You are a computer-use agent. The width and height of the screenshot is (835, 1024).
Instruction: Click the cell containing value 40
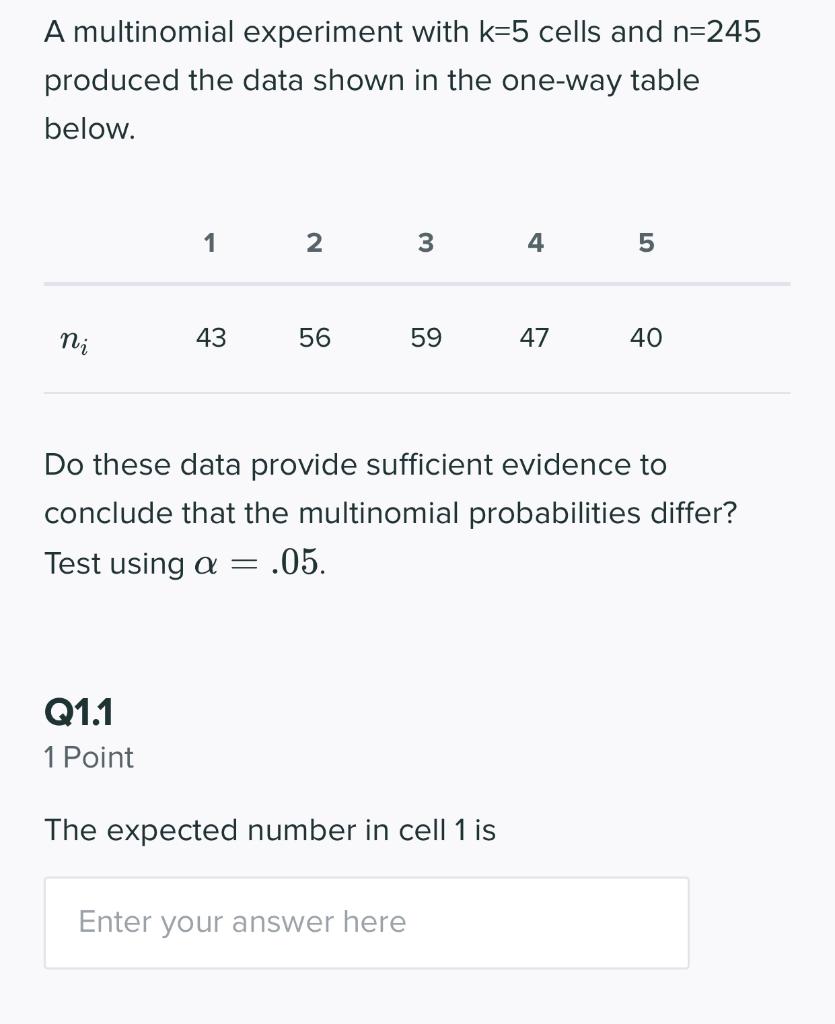click(645, 338)
